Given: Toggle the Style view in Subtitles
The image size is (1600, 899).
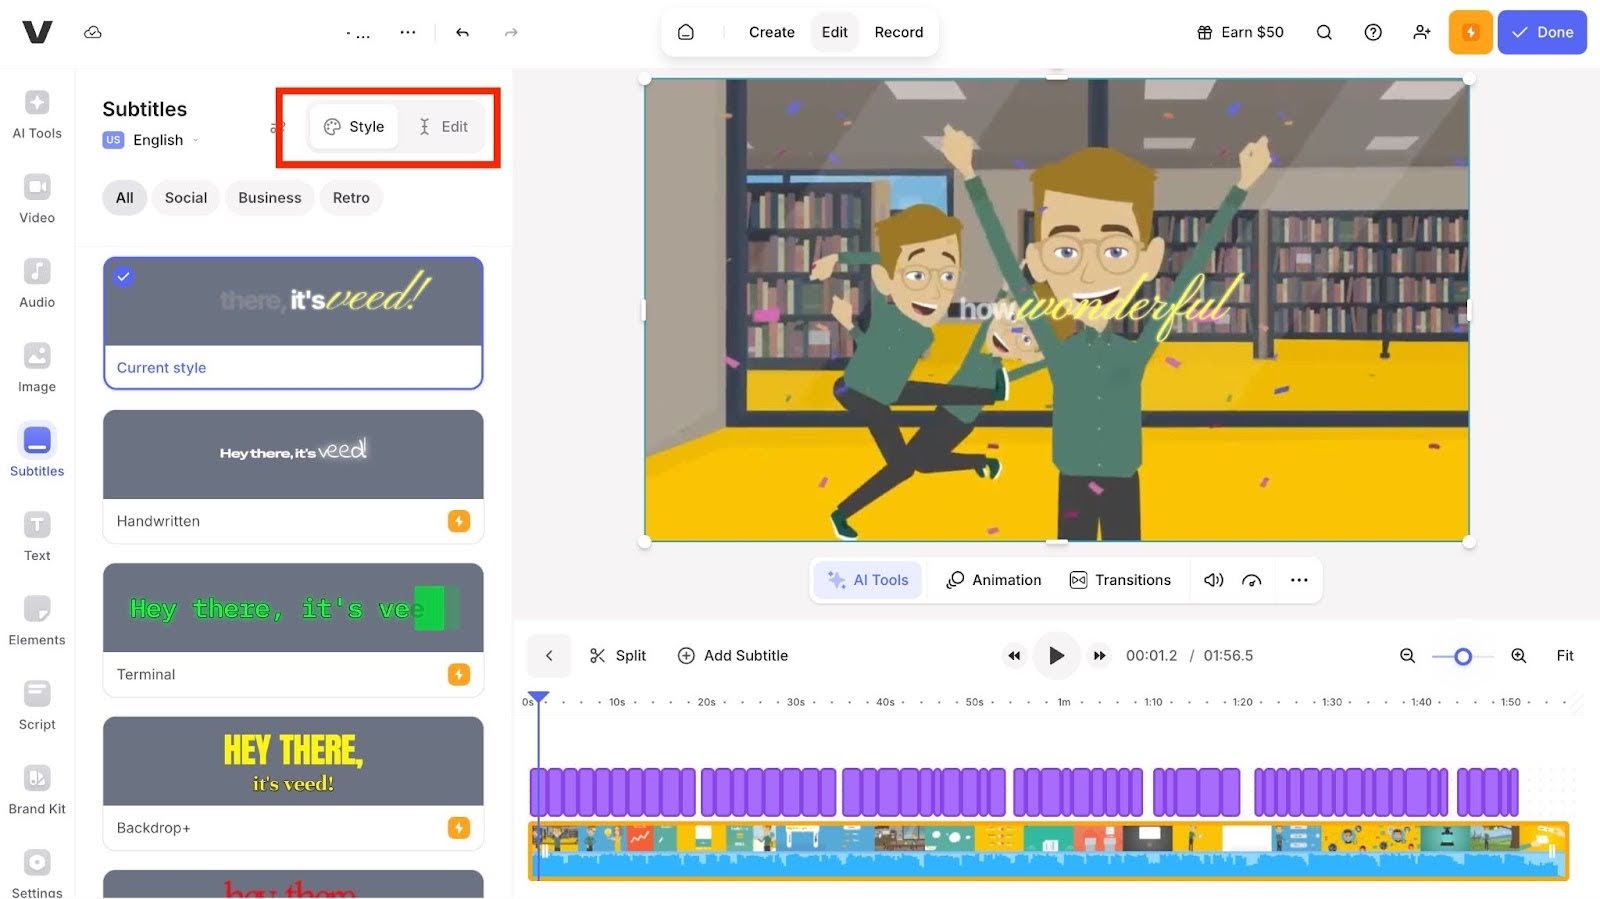Looking at the screenshot, I should tap(354, 127).
